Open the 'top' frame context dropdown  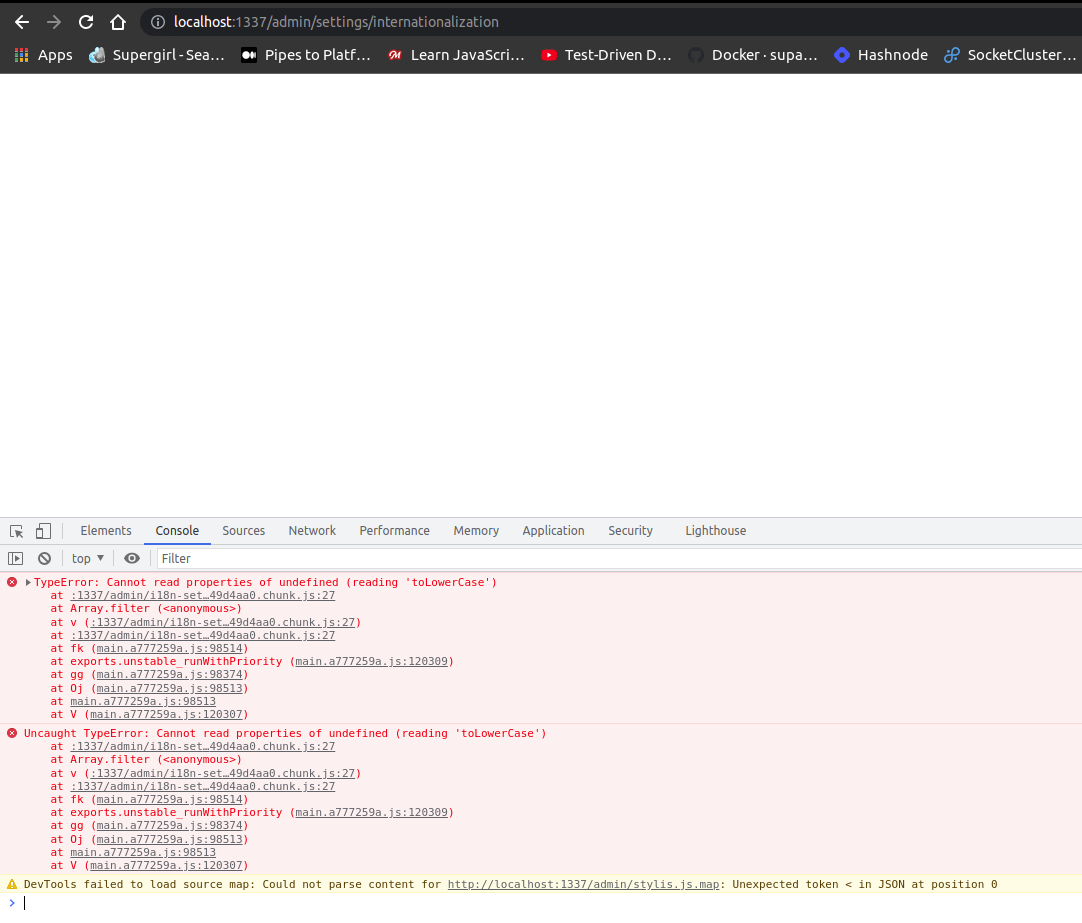(x=87, y=558)
